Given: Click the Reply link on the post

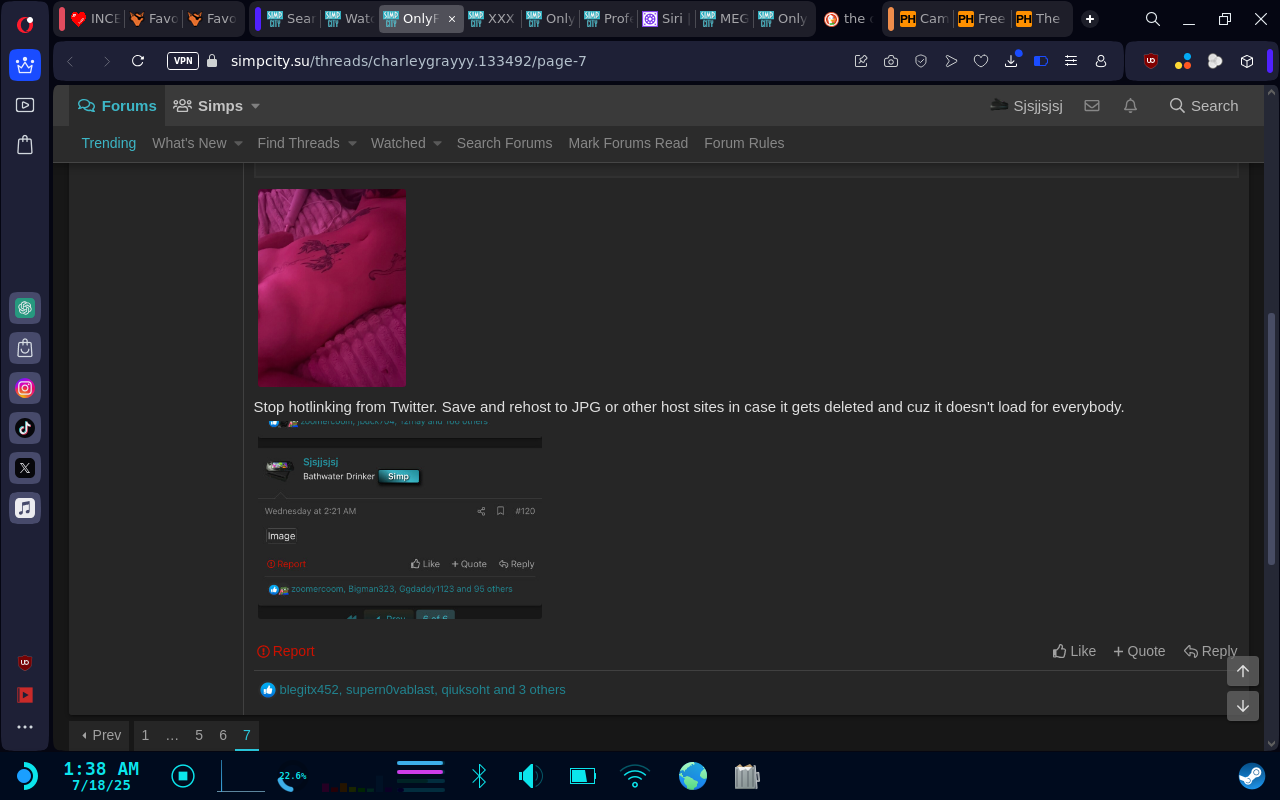Looking at the screenshot, I should [1210, 651].
